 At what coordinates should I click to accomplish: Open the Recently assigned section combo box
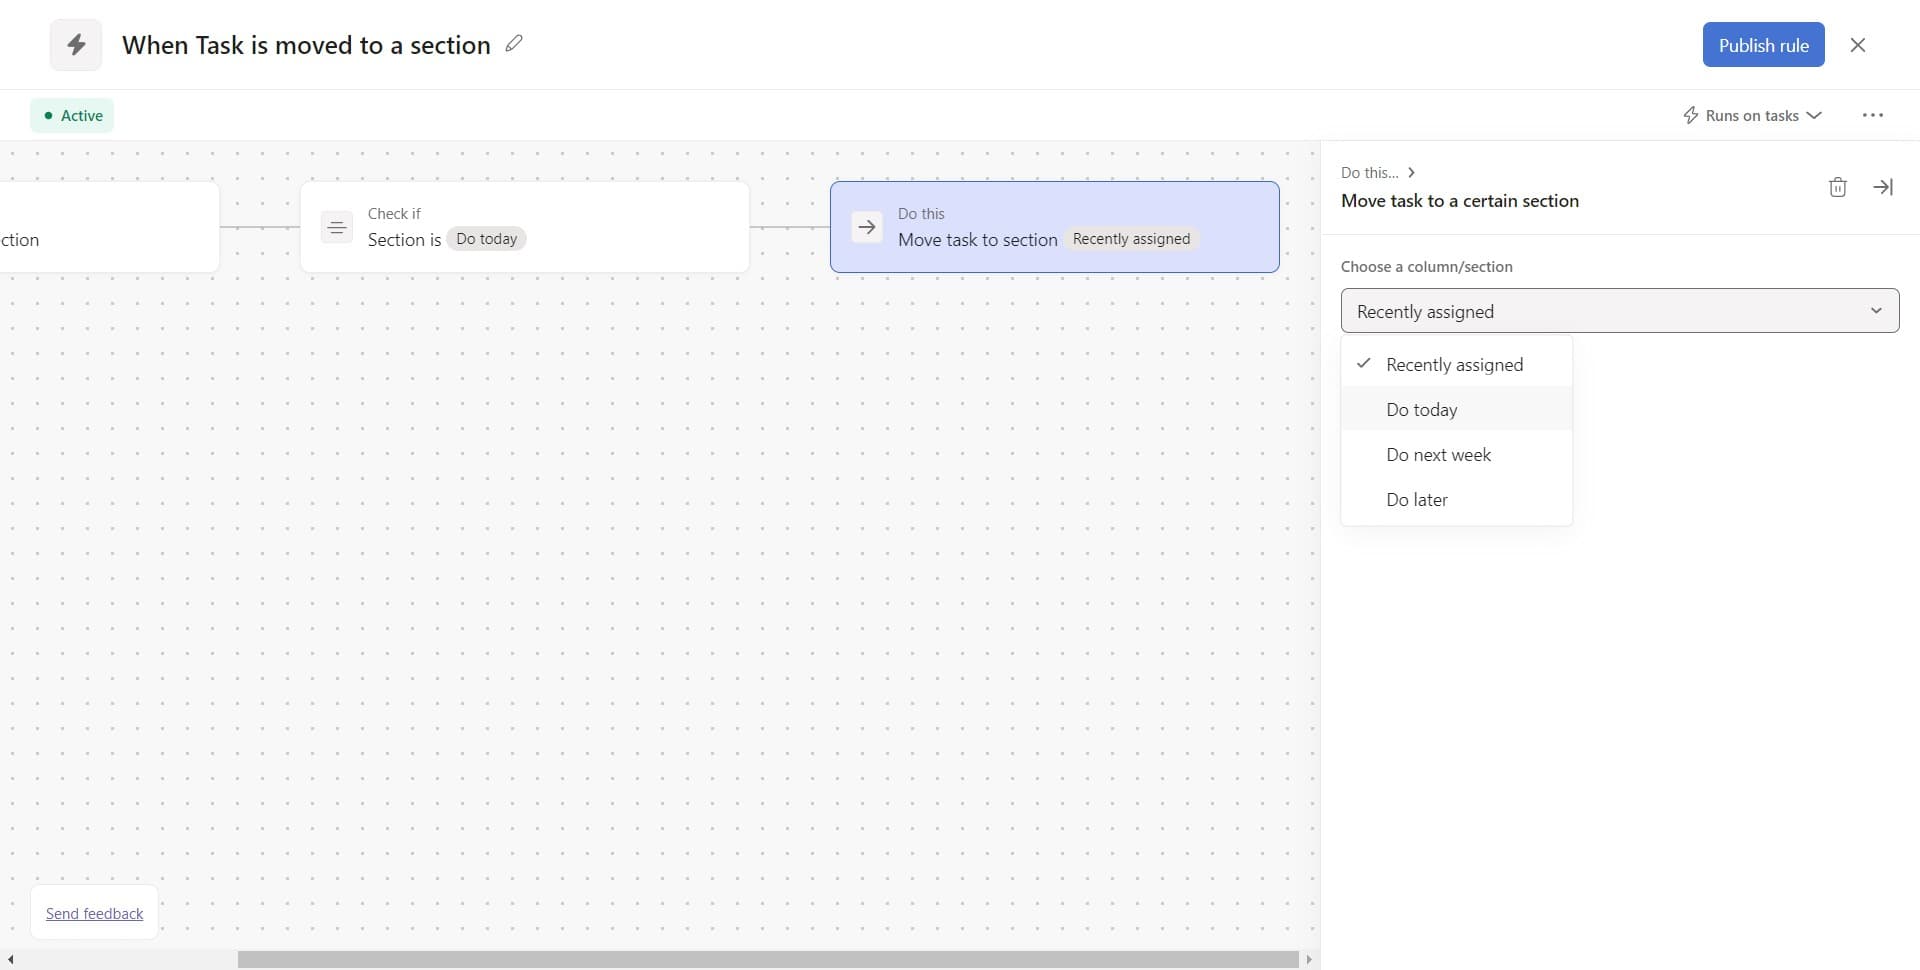click(1619, 311)
